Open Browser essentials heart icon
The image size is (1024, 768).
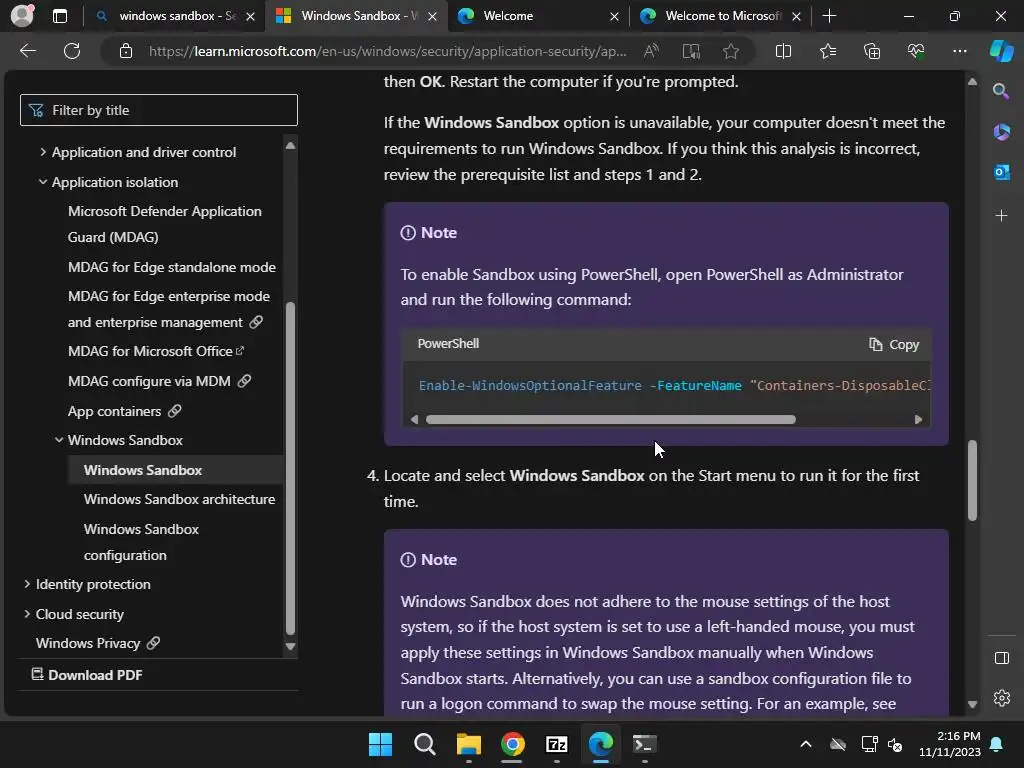point(916,51)
